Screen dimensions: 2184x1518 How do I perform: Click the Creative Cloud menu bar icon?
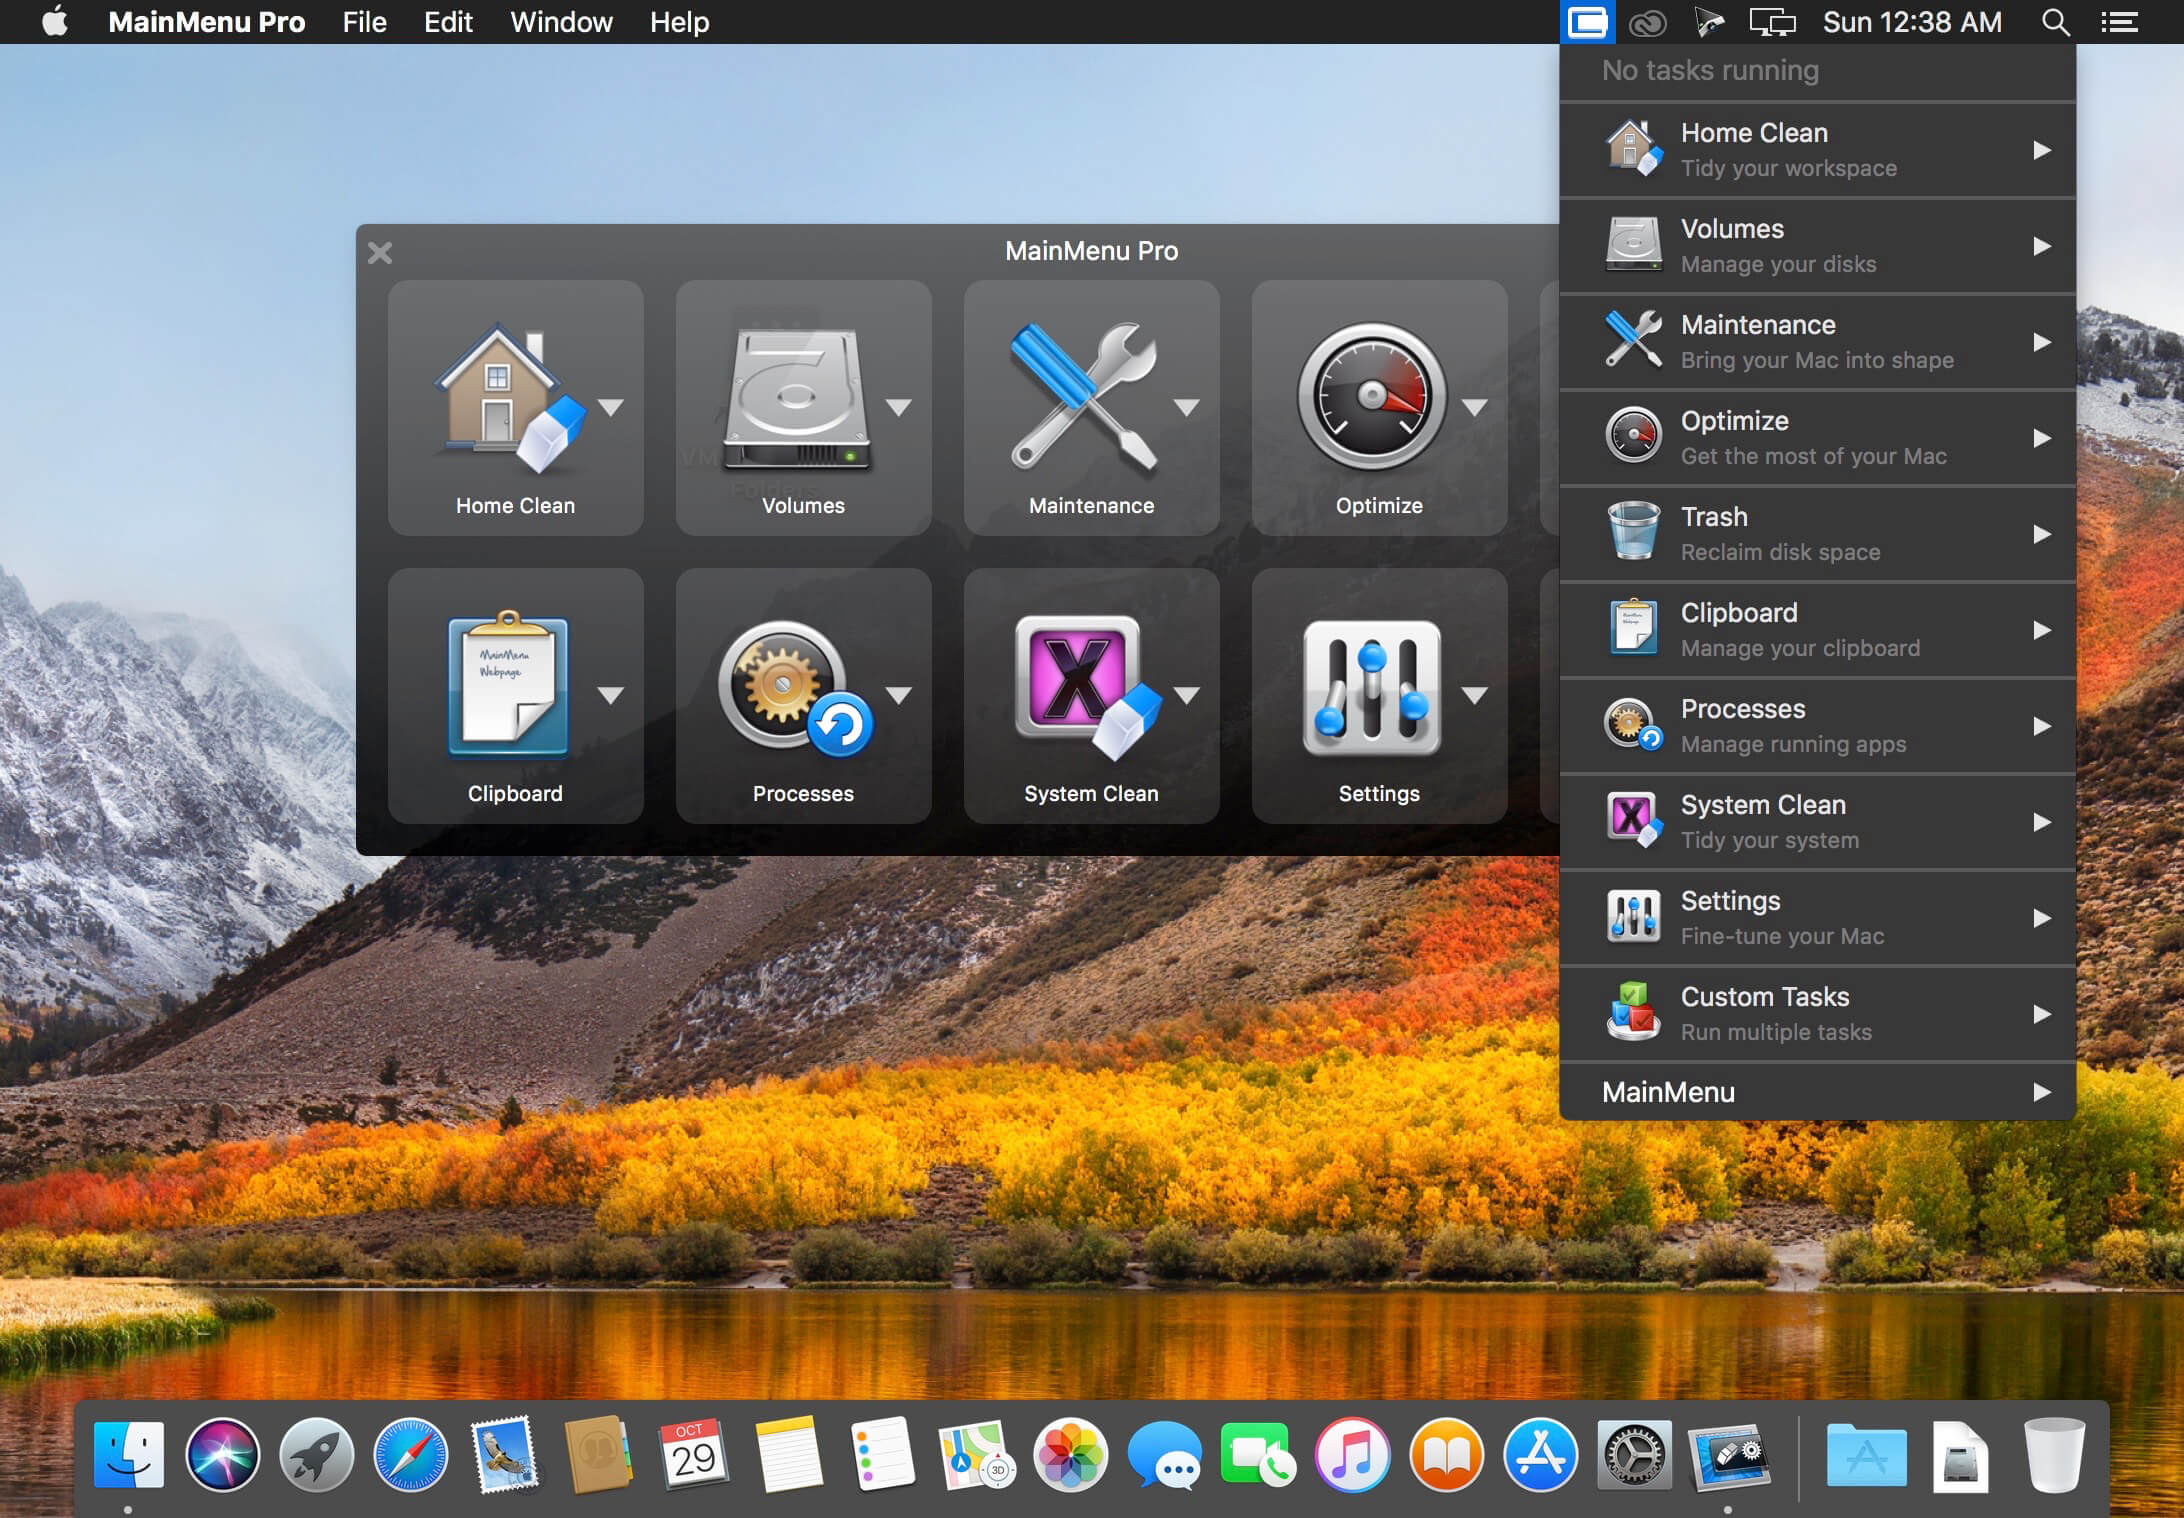click(1647, 22)
